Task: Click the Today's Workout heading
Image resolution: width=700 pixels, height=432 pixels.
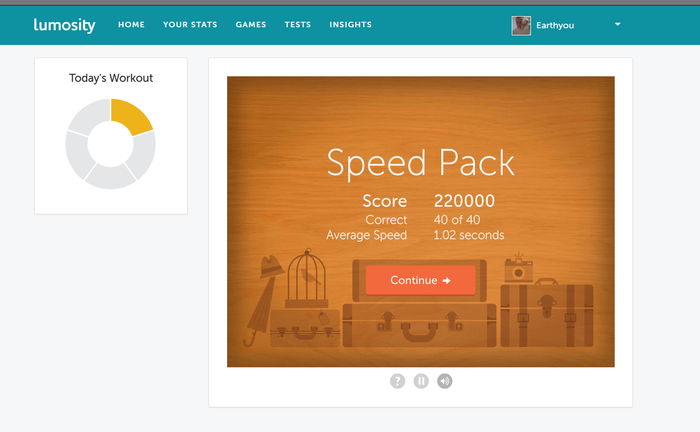Action: point(111,78)
